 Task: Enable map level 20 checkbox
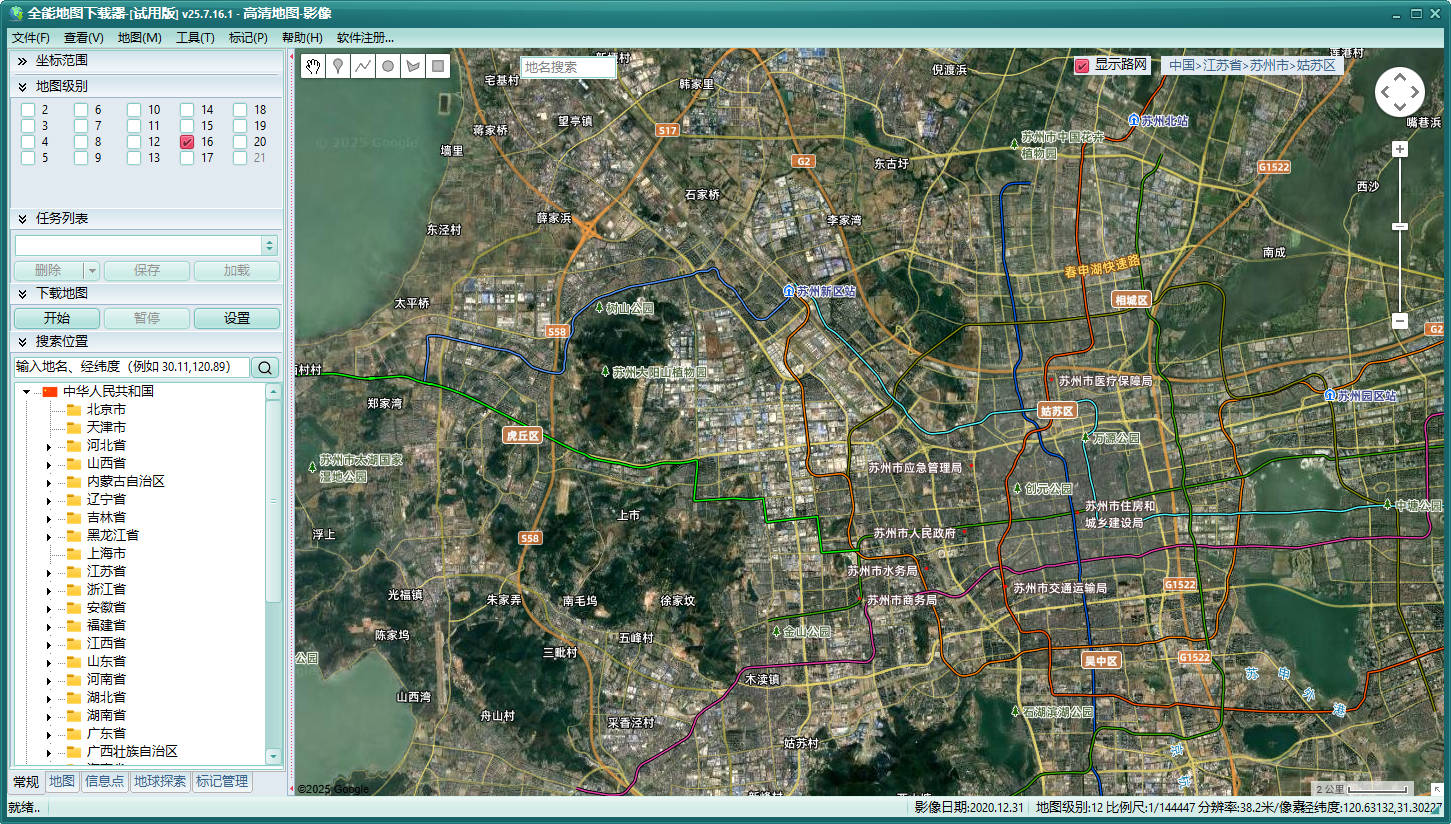[240, 142]
